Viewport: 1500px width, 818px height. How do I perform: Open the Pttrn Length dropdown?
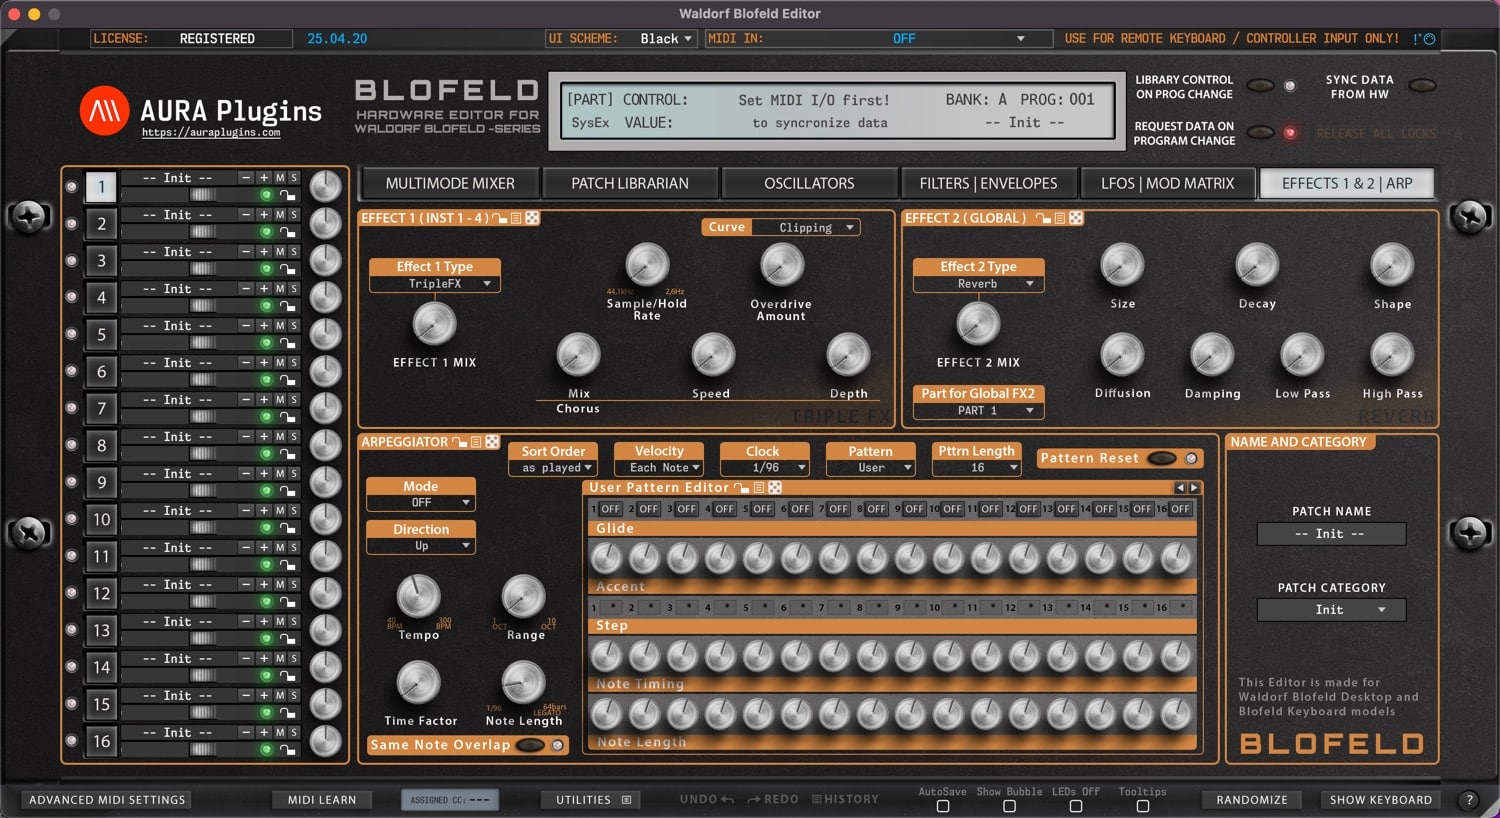976,468
